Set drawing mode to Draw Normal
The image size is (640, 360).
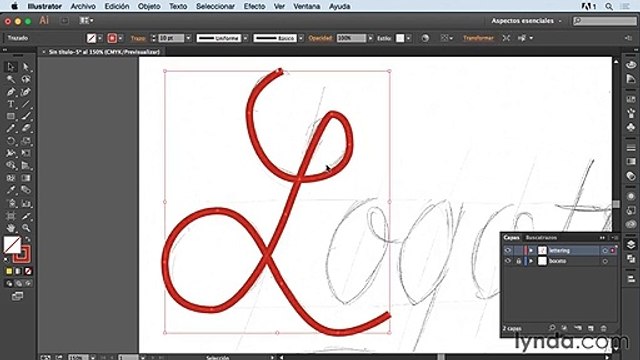pyautogui.click(x=9, y=284)
